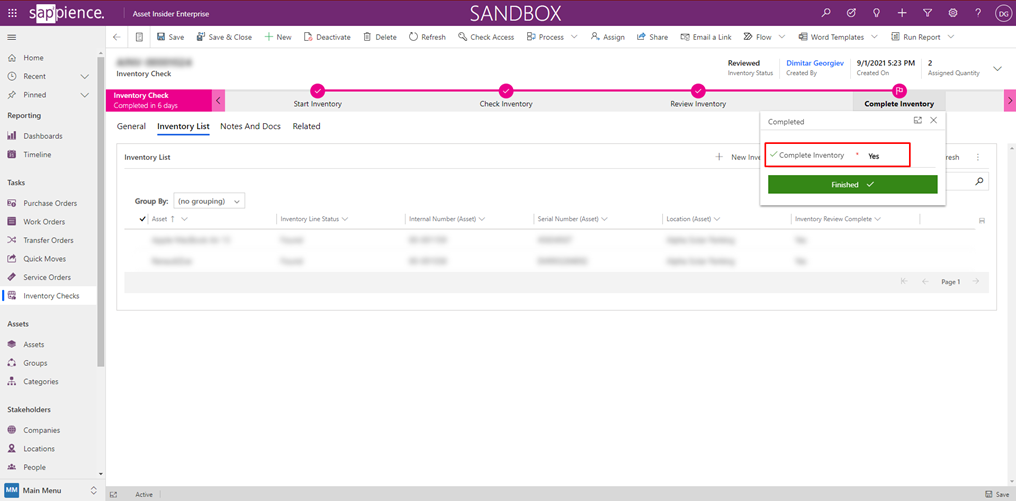
Task: Click the lightbulb assistant icon
Action: [x=876, y=13]
